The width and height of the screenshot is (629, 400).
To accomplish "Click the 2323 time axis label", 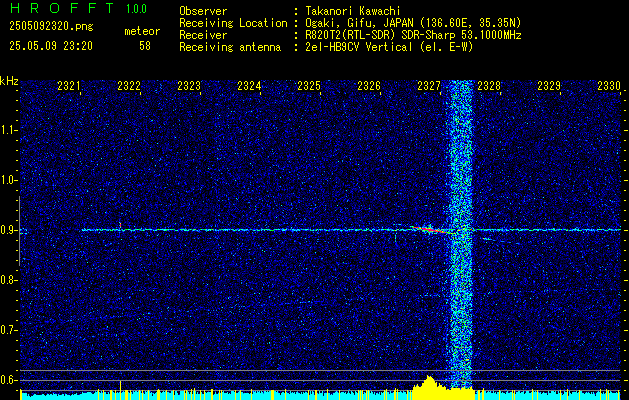I will coord(189,86).
